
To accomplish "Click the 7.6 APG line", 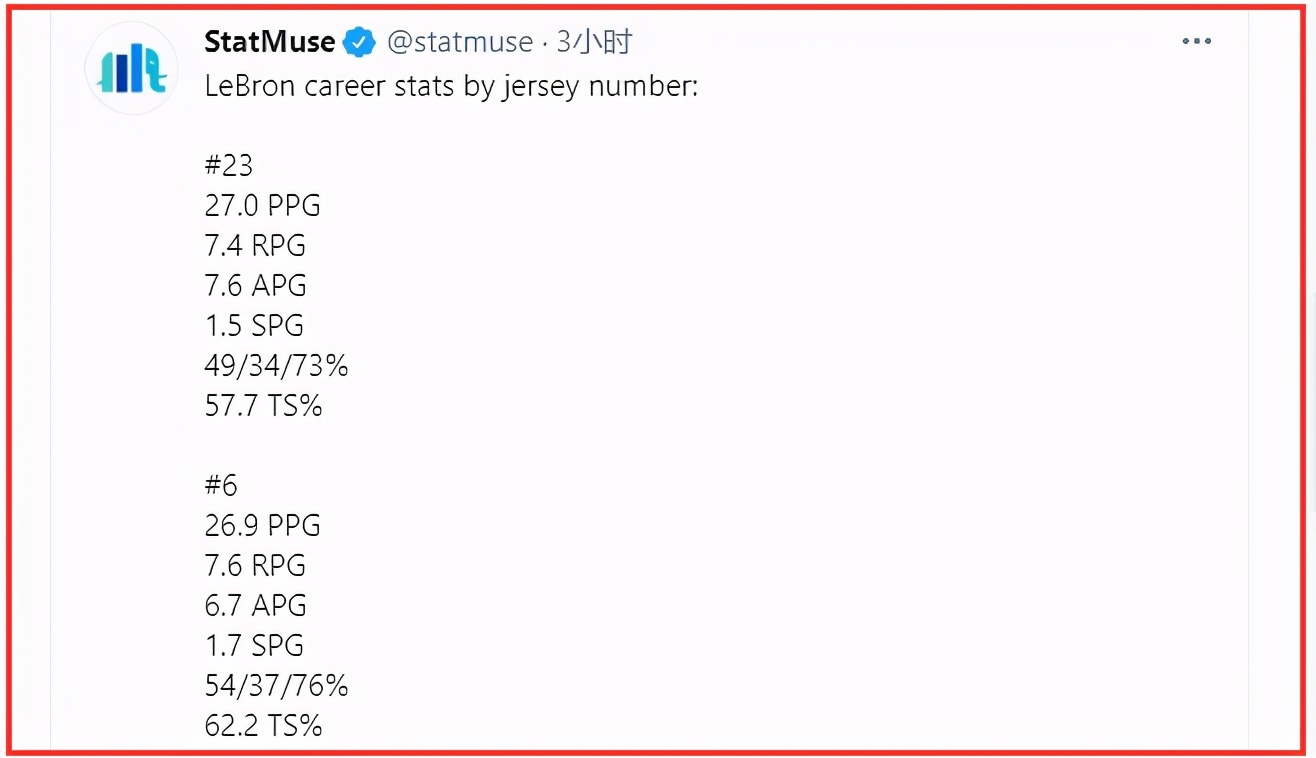I will coord(255,286).
